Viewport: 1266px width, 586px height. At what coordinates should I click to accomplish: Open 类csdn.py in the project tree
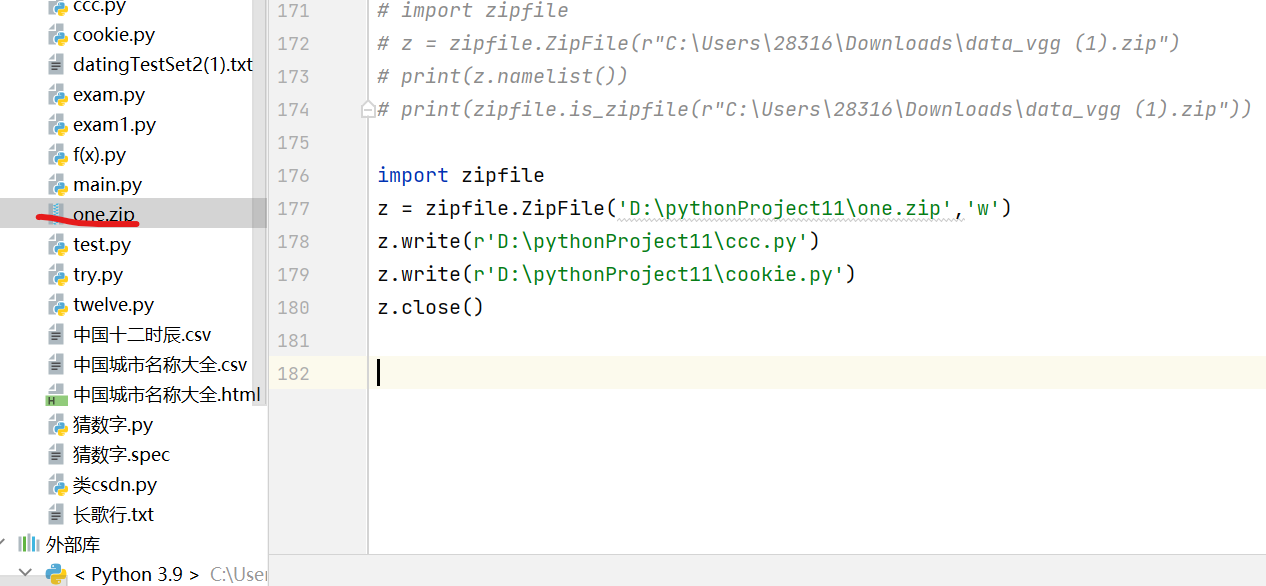[115, 485]
